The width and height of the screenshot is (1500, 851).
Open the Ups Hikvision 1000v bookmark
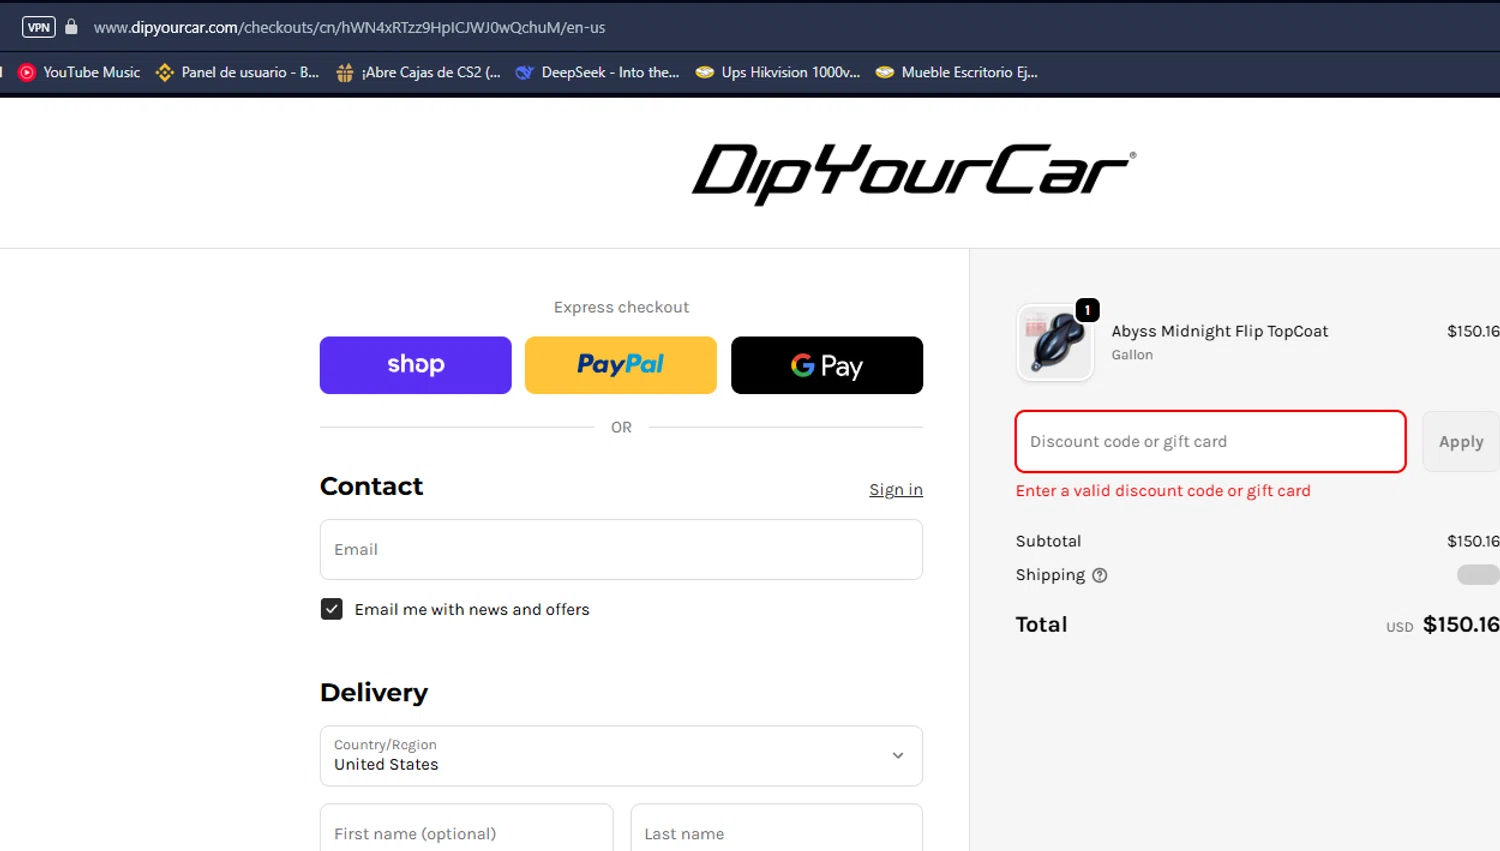[x=778, y=72]
